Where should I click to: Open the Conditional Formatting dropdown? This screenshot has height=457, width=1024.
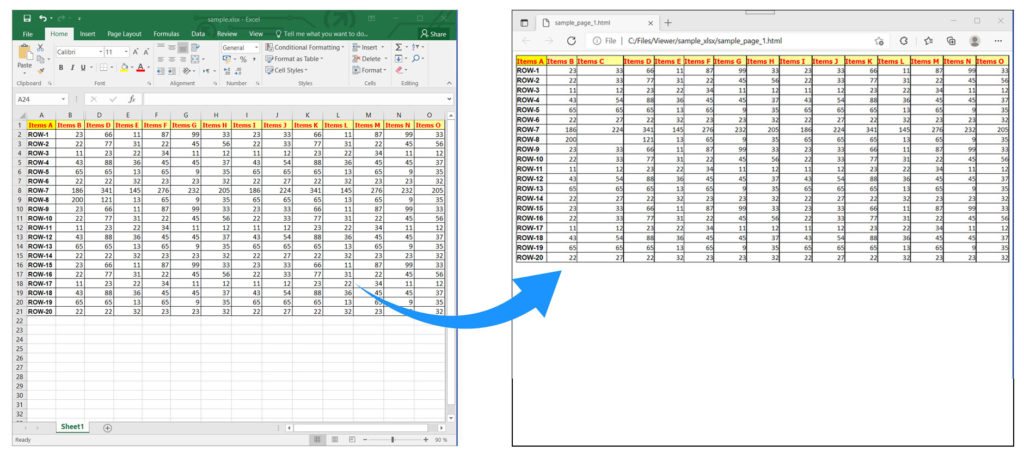[x=305, y=47]
